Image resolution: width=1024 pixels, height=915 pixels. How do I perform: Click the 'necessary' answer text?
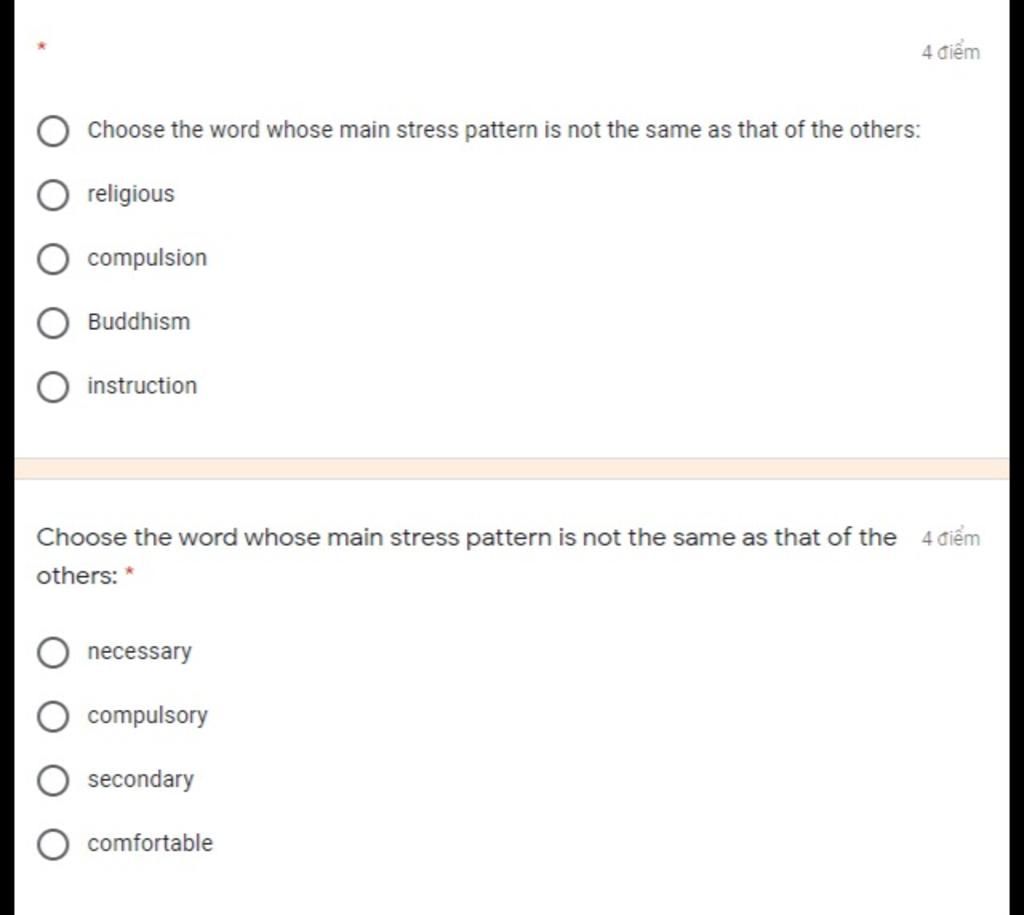click(x=140, y=652)
